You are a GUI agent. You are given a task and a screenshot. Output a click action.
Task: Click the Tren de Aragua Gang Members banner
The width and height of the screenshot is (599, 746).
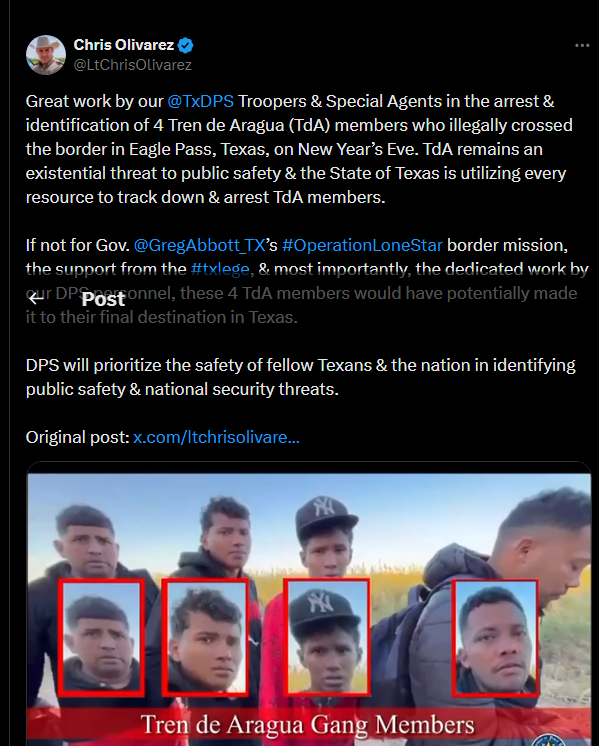tap(308, 725)
